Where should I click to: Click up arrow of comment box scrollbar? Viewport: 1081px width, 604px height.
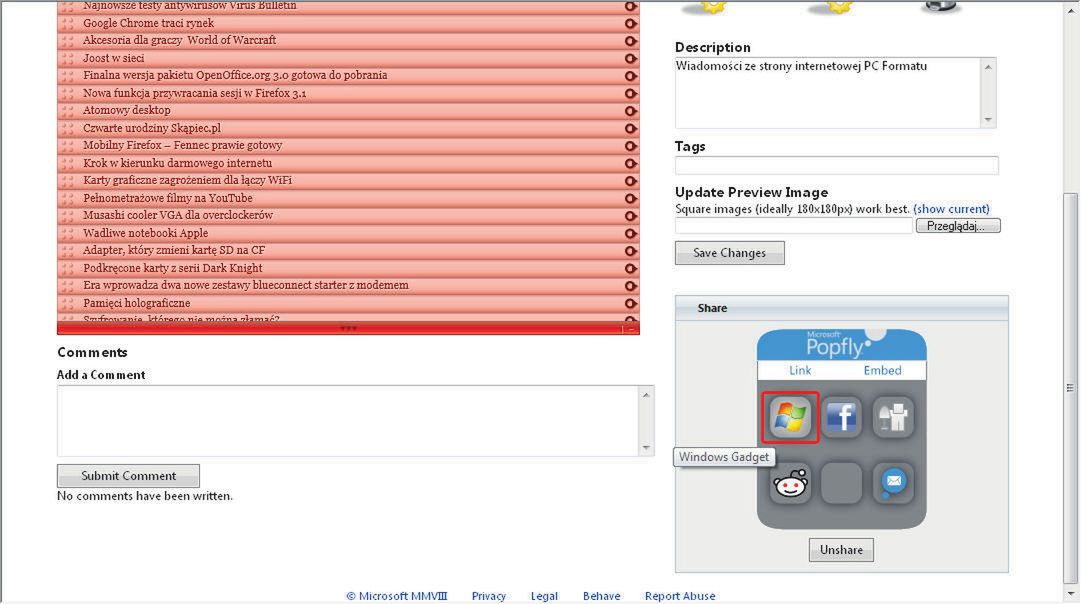pos(646,394)
